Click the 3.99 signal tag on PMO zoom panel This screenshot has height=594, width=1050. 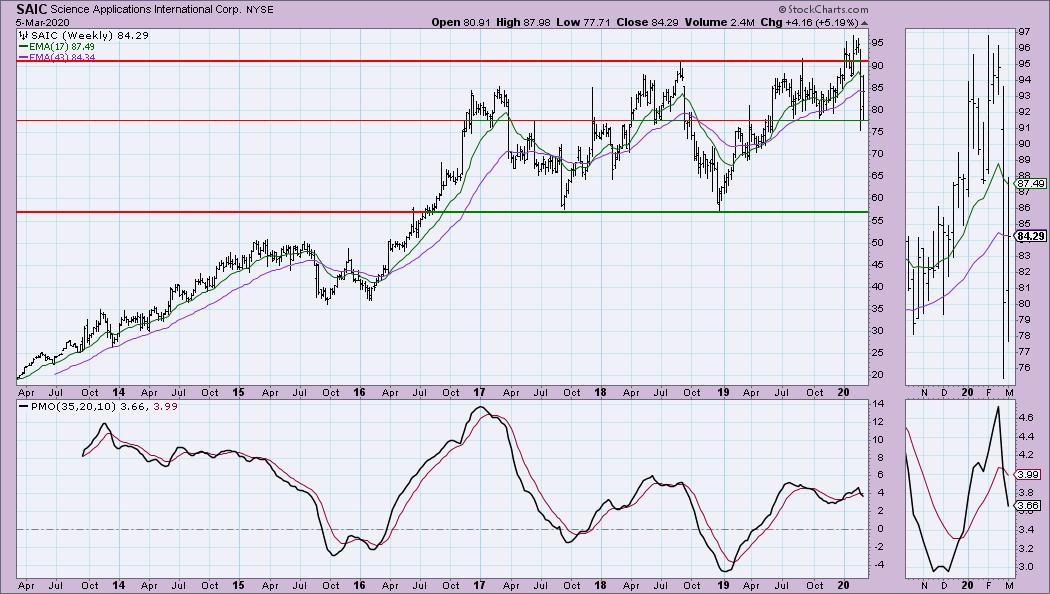pos(1029,474)
